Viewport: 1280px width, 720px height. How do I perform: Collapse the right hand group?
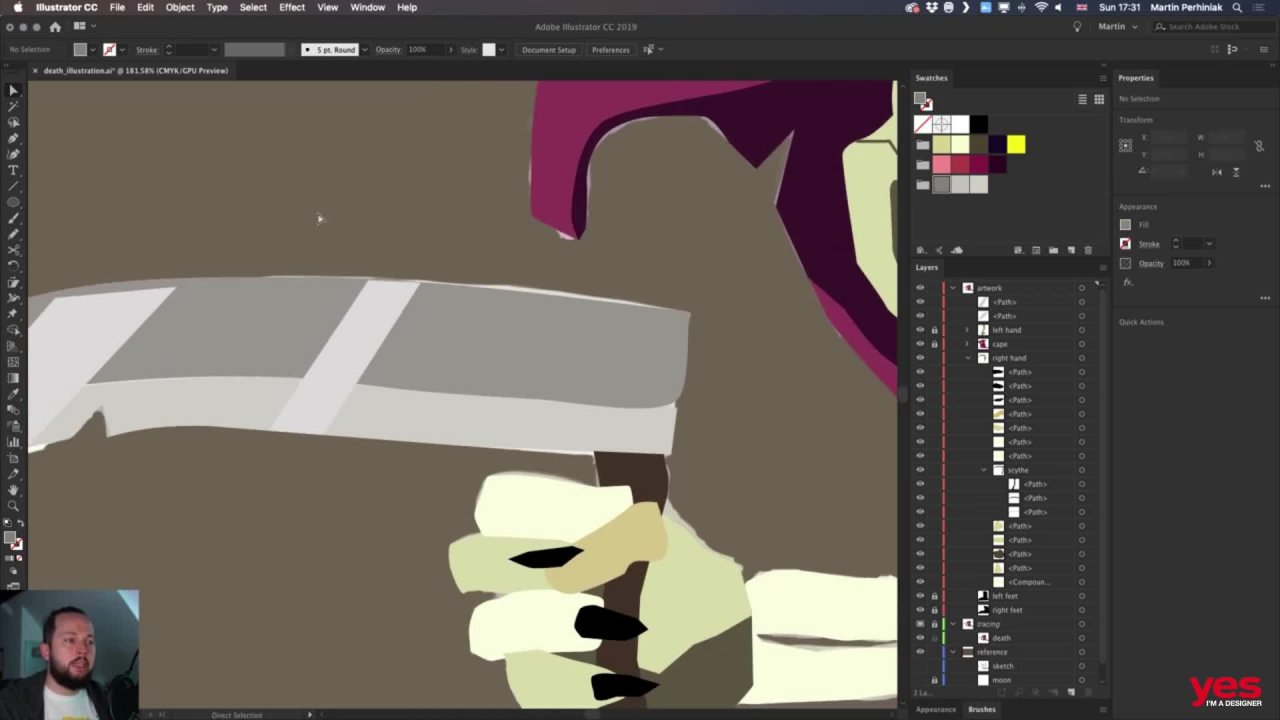(967, 358)
